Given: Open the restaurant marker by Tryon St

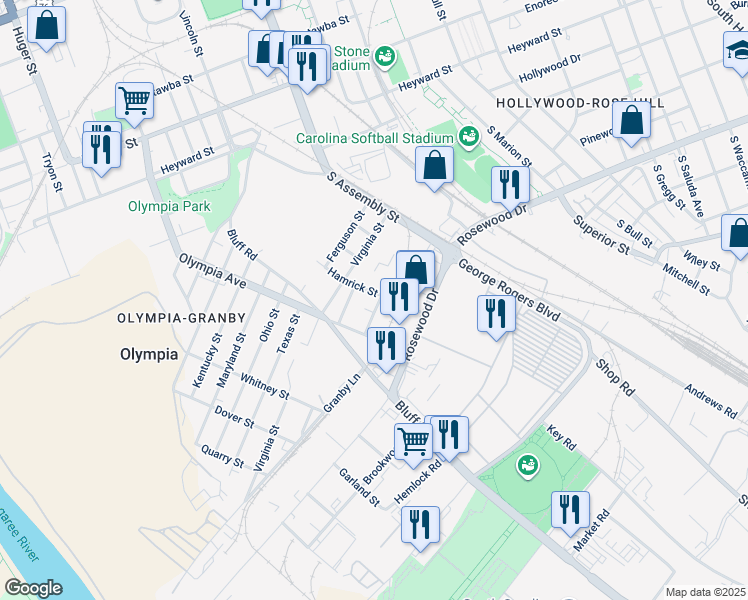Looking at the screenshot, I should [x=101, y=153].
